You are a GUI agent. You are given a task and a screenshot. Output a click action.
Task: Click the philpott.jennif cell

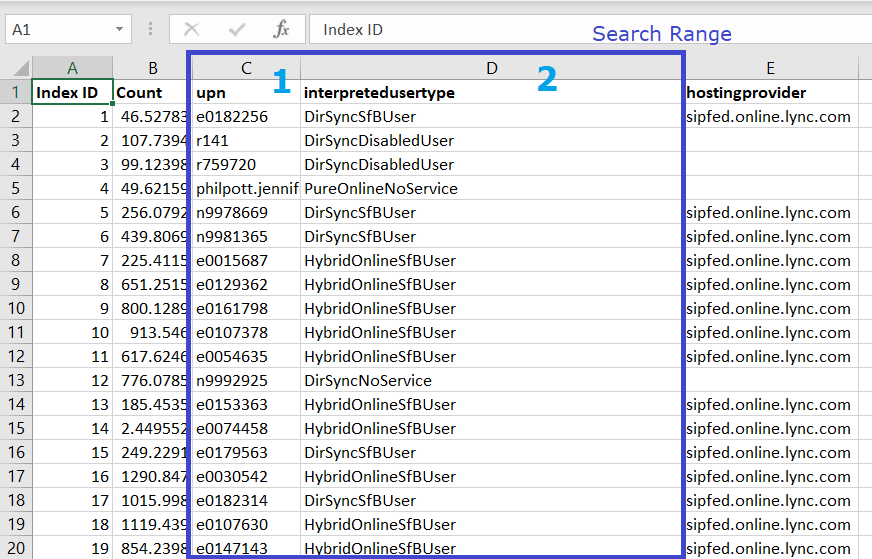[246, 188]
